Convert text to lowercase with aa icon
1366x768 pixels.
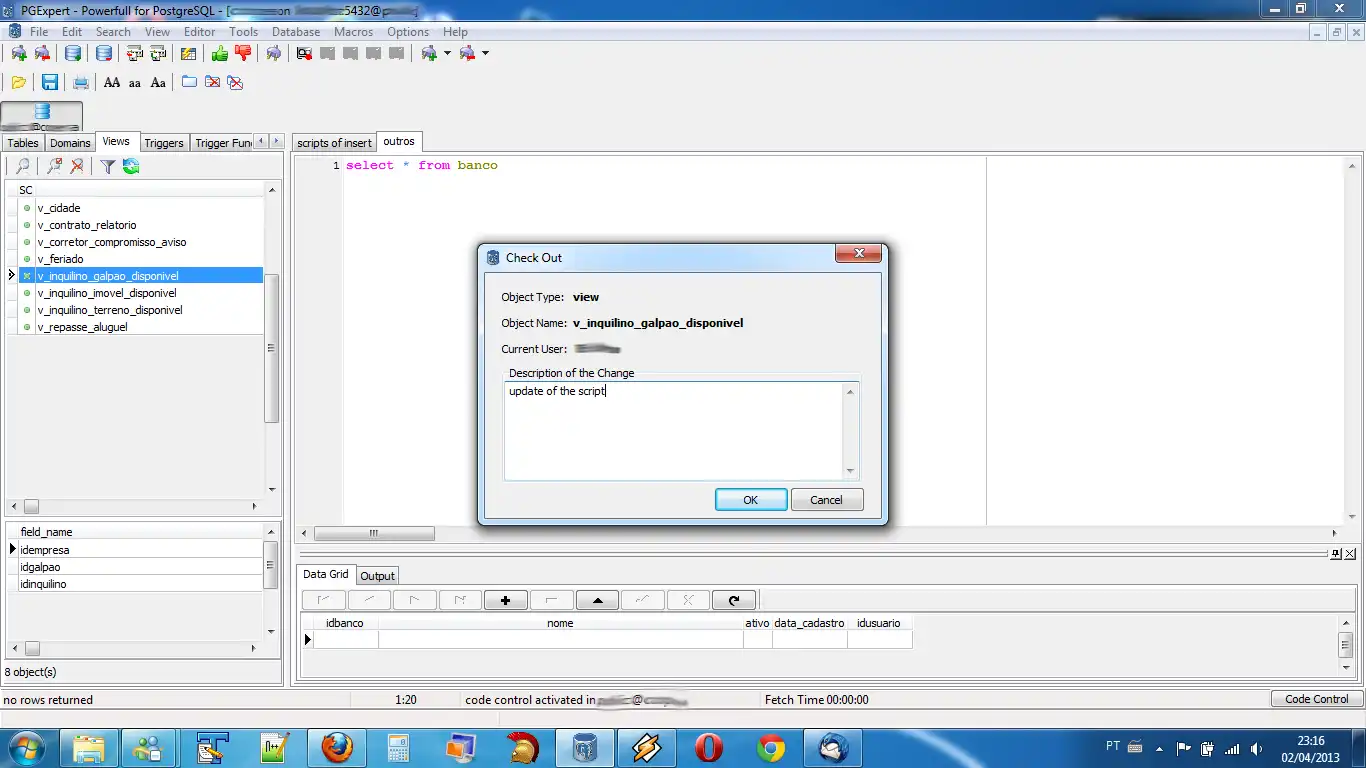click(x=135, y=82)
